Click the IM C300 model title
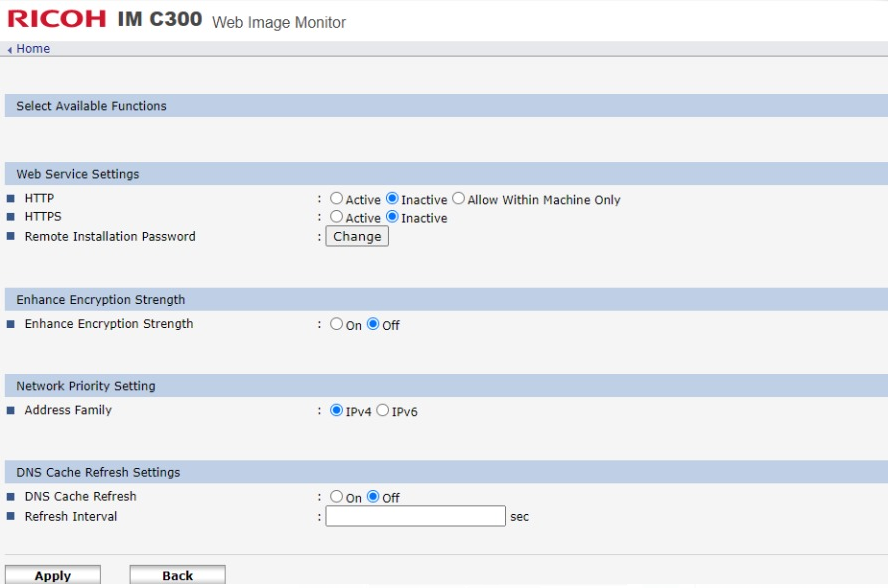888x588 pixels. click(x=160, y=19)
